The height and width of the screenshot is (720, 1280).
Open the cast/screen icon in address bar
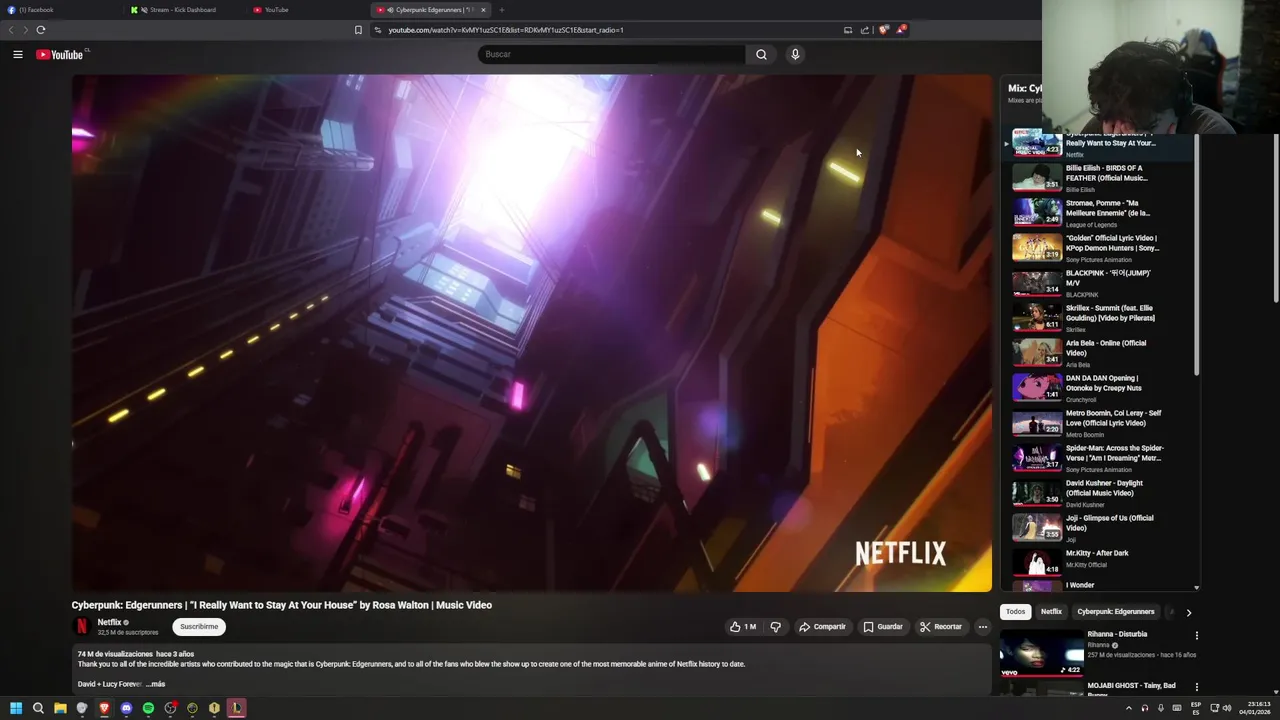(848, 30)
